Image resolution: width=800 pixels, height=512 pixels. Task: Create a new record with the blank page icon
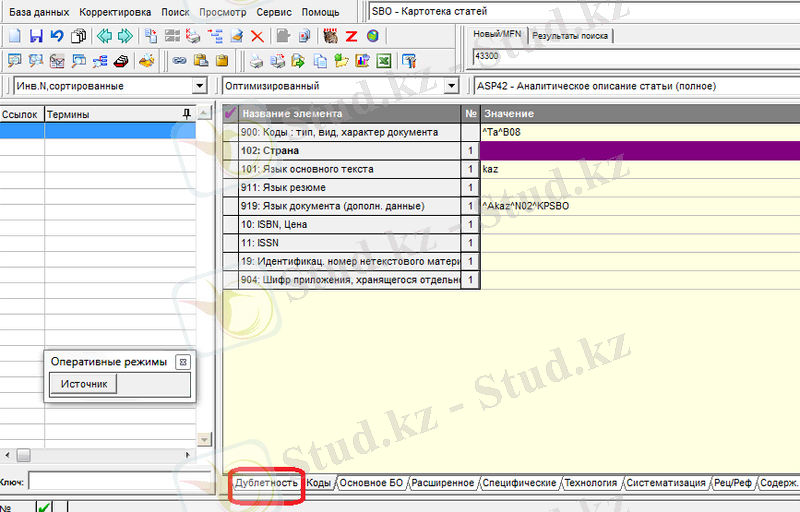15,36
